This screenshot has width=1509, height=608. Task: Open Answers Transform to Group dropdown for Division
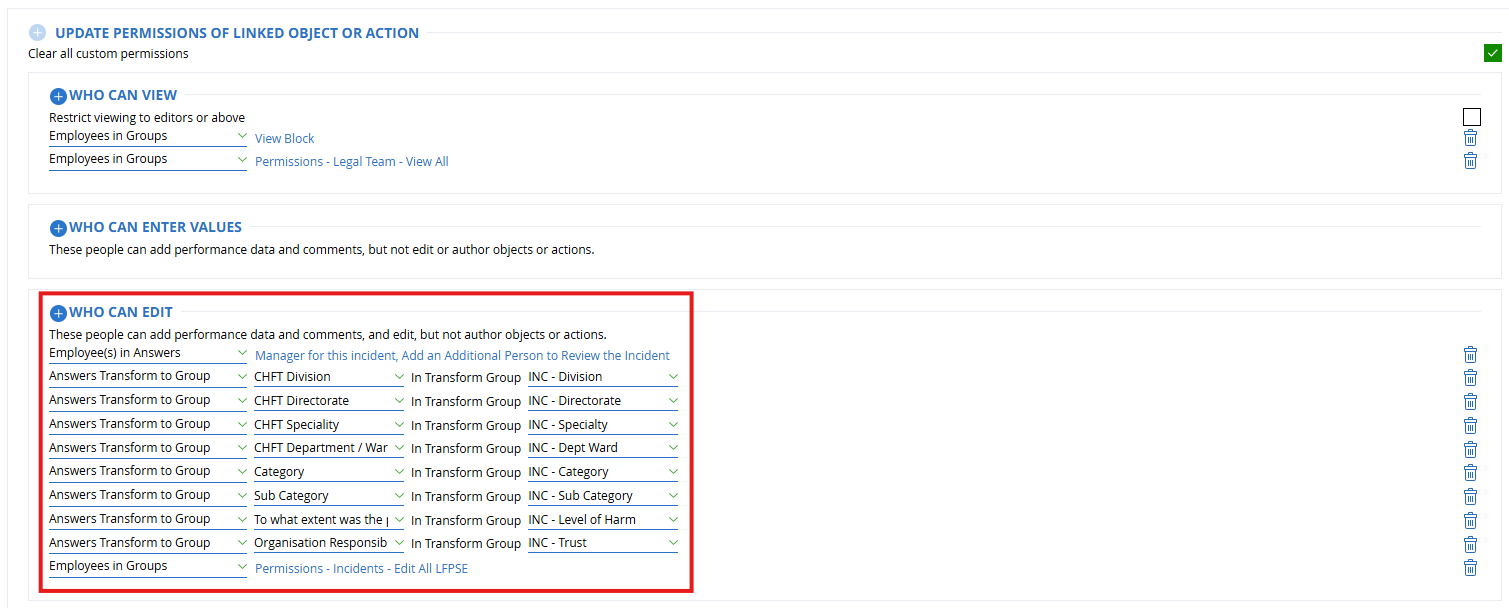tap(148, 377)
